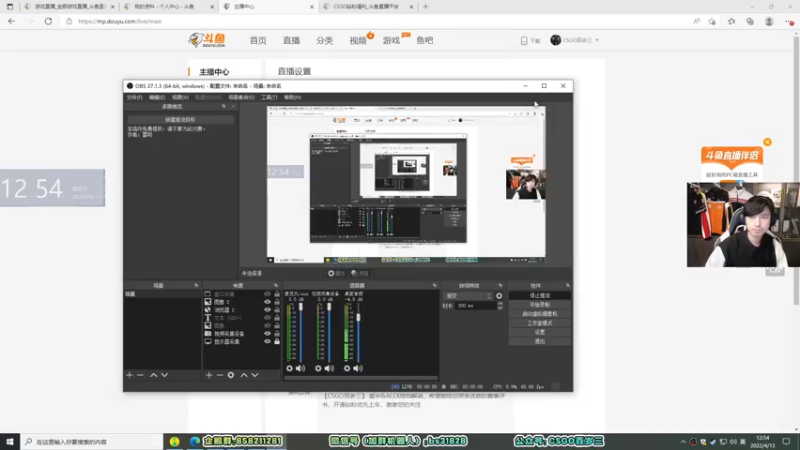The width and height of the screenshot is (800, 450).
Task: Close the 多路推流 dock panel
Action: coord(233,106)
